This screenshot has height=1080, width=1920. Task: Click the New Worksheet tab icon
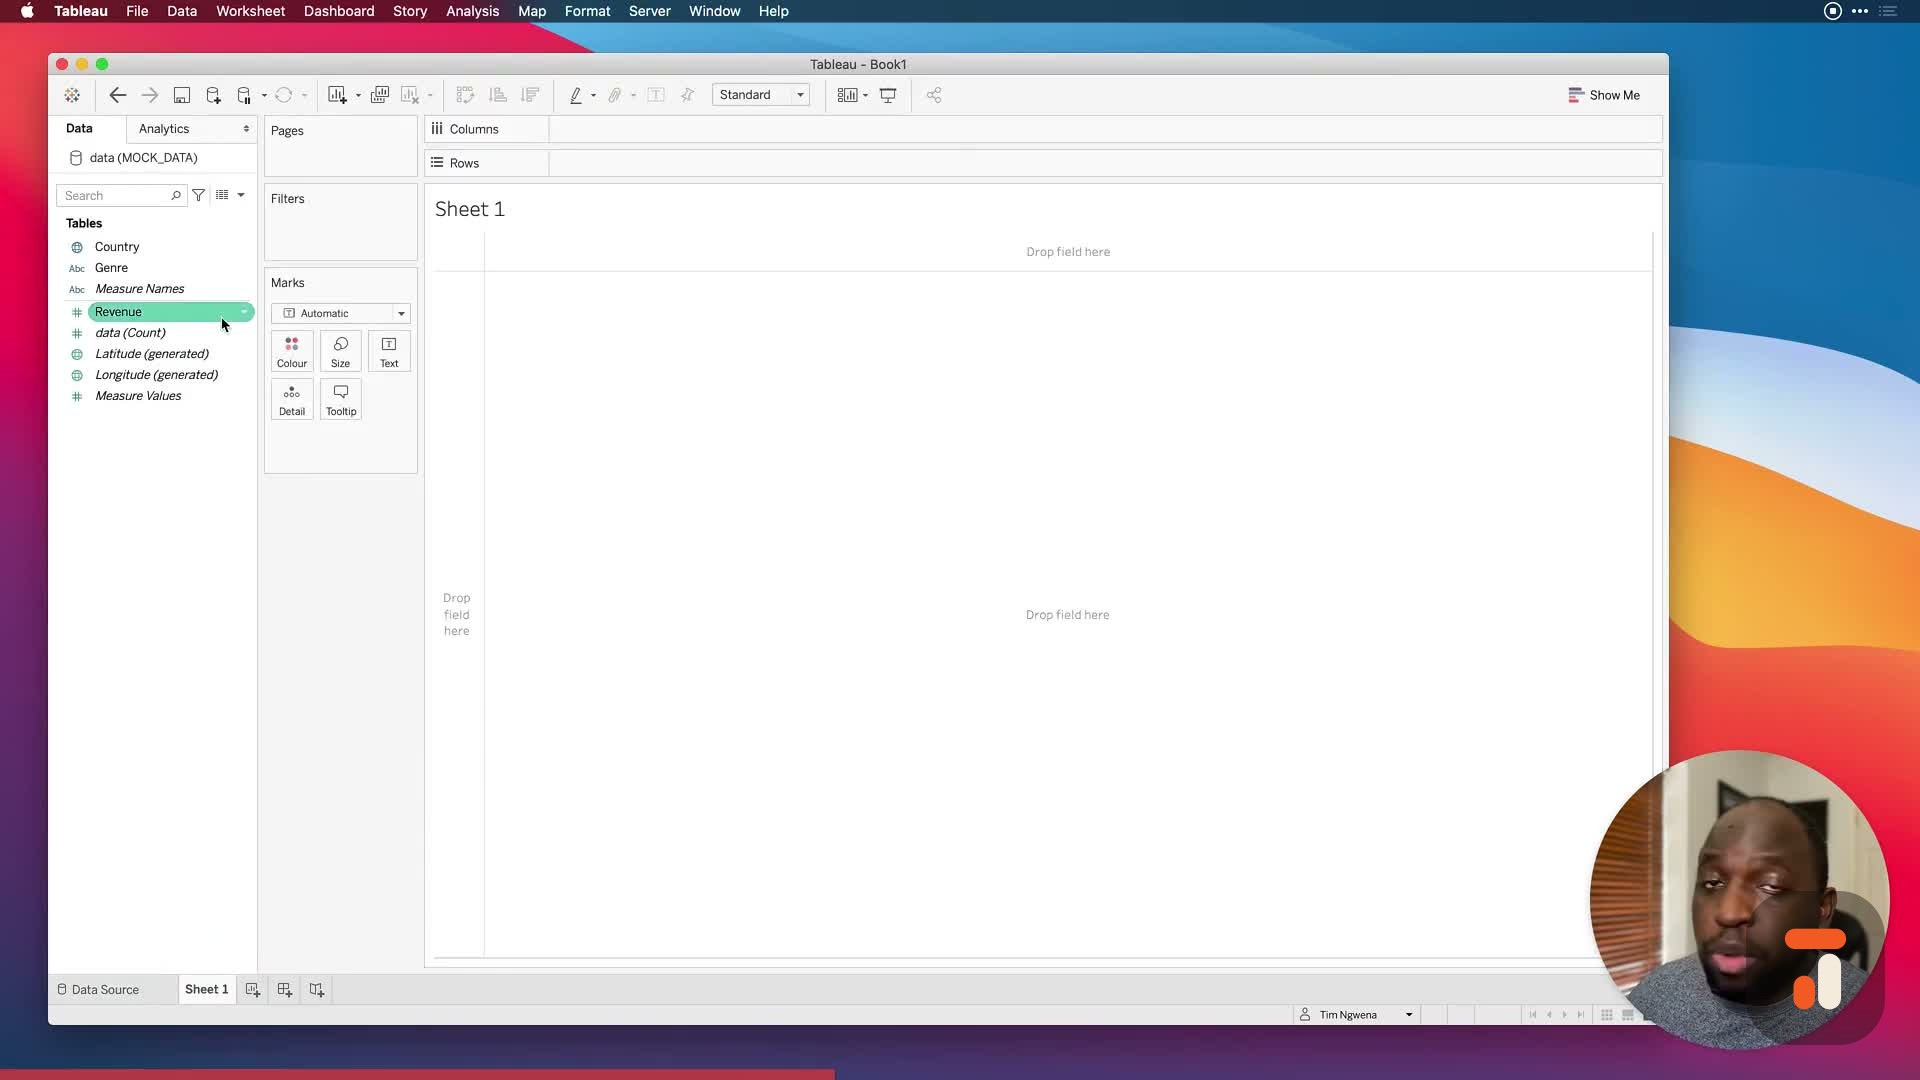tap(253, 990)
